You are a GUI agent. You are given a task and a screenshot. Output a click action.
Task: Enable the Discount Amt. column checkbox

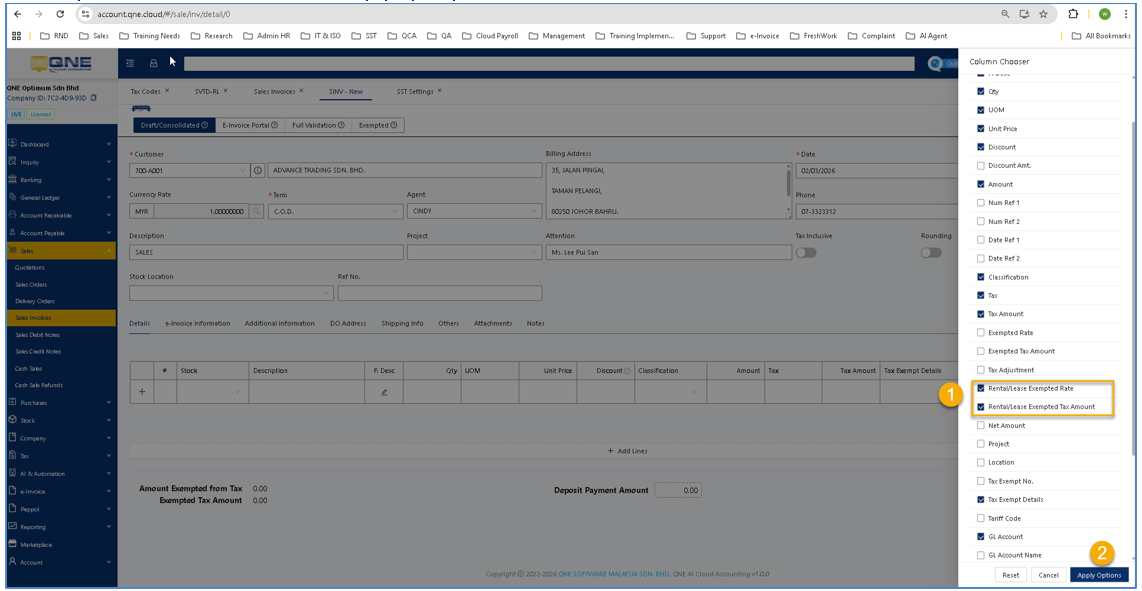point(981,166)
